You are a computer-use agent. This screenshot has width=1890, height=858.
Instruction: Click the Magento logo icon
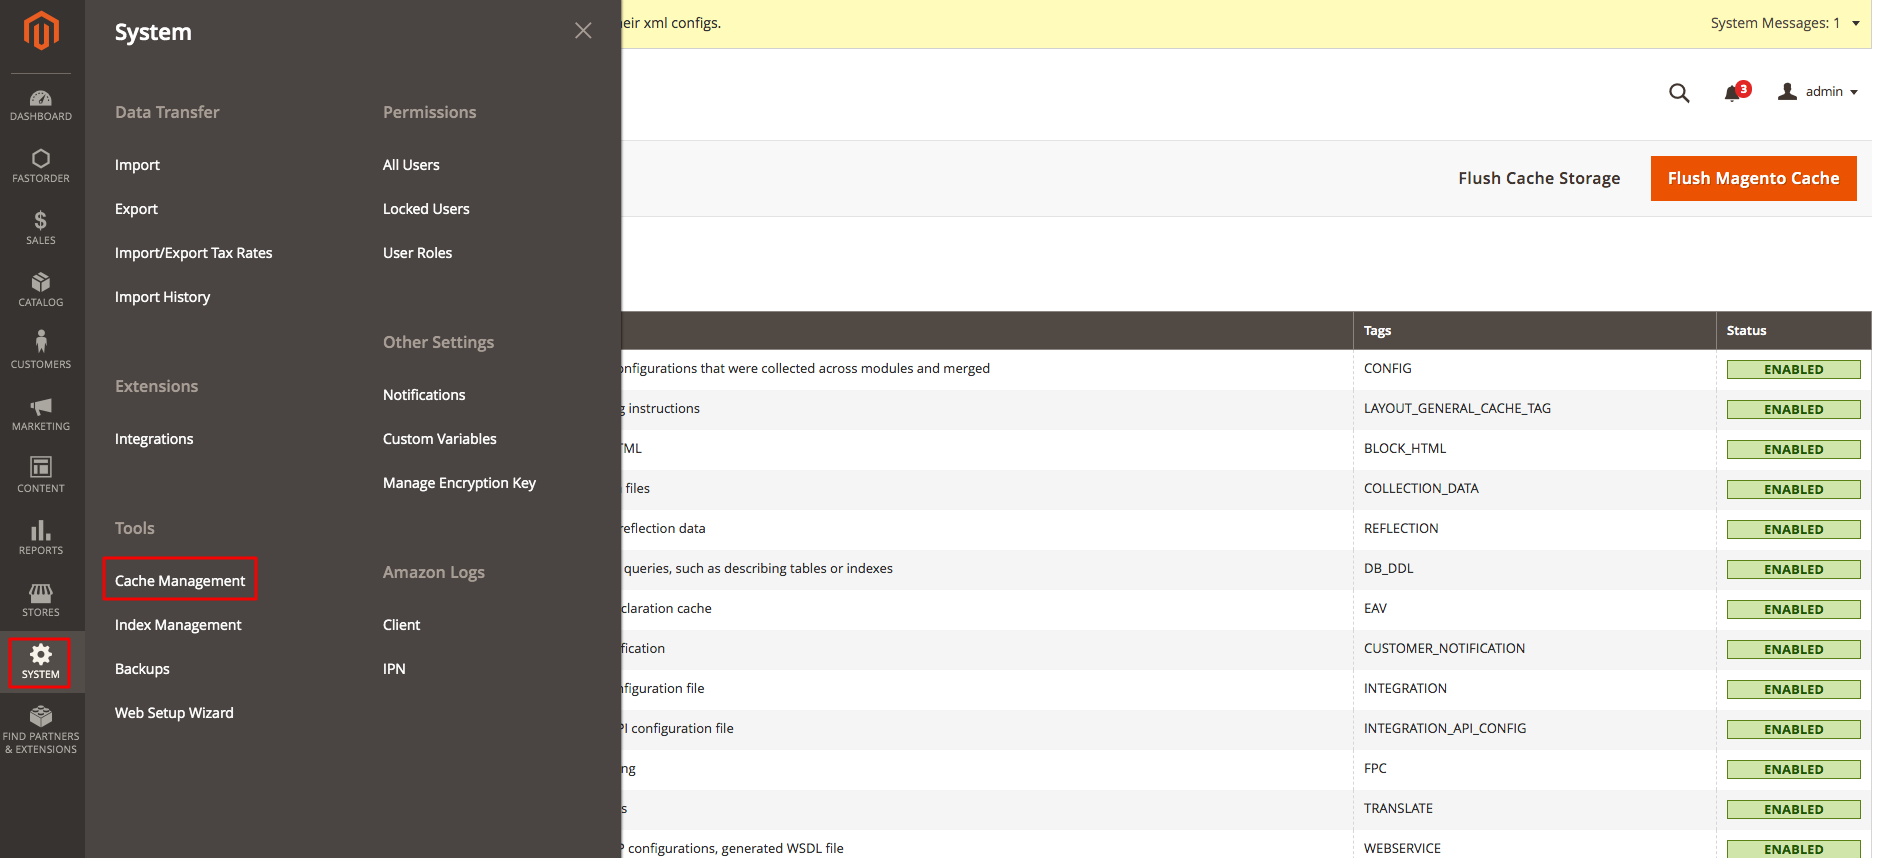41,31
